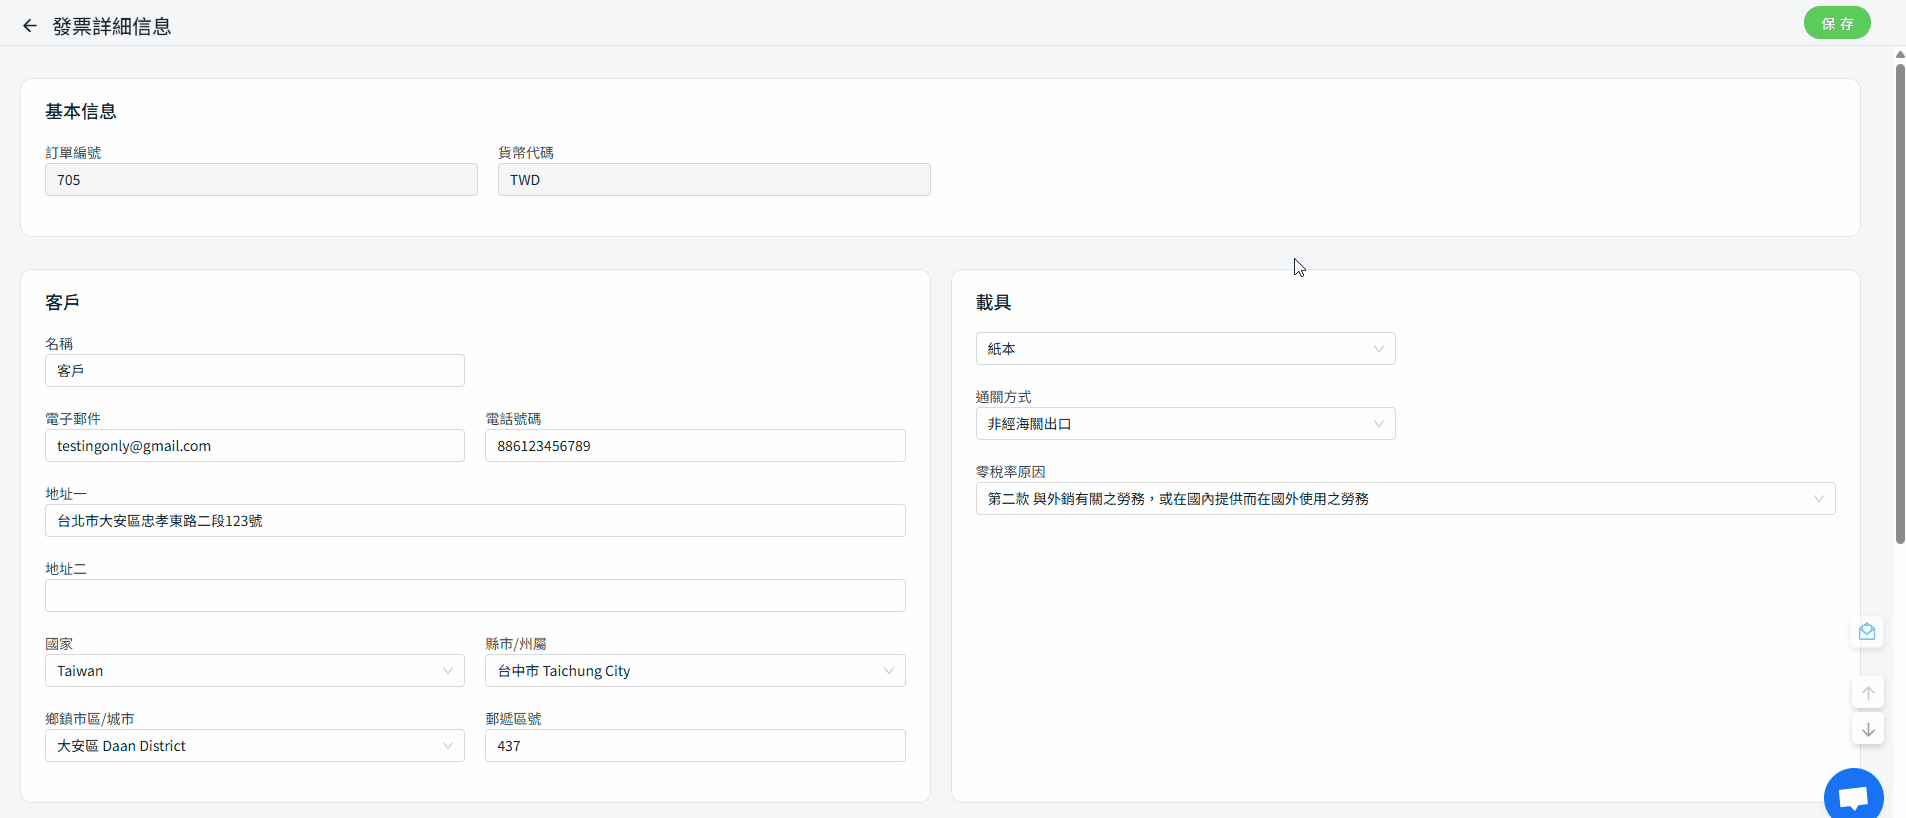Viewport: 1906px width, 818px height.
Task: Click the customer name field
Action: coord(254,371)
